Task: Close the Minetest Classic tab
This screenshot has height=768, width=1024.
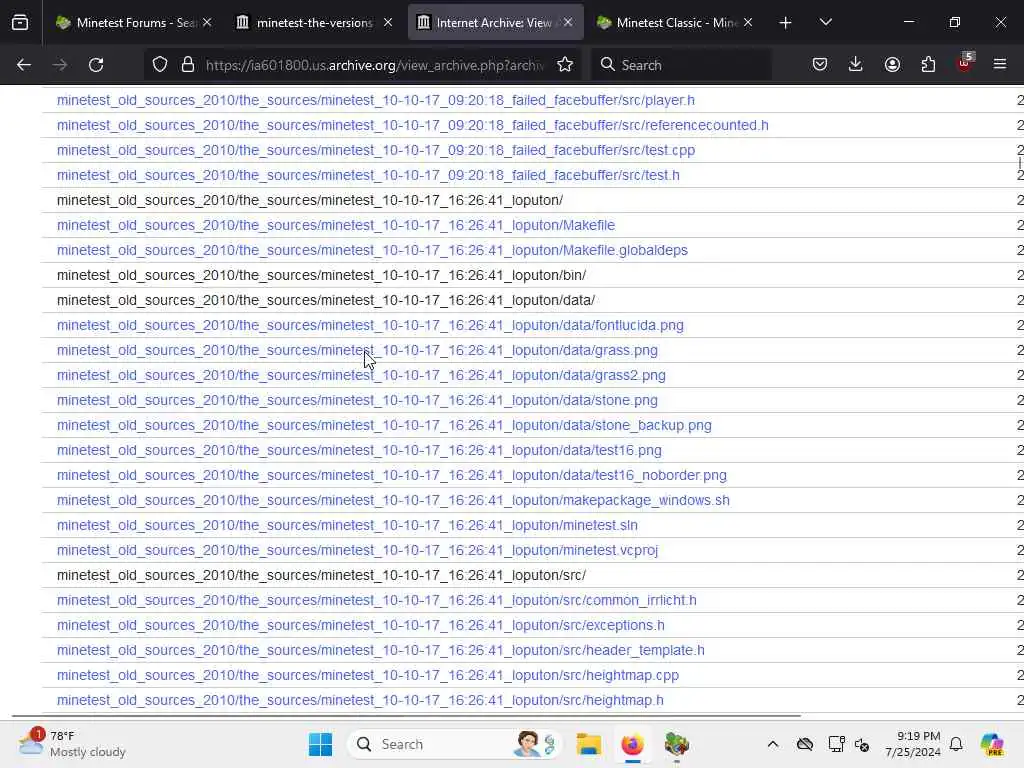Action: point(748,23)
